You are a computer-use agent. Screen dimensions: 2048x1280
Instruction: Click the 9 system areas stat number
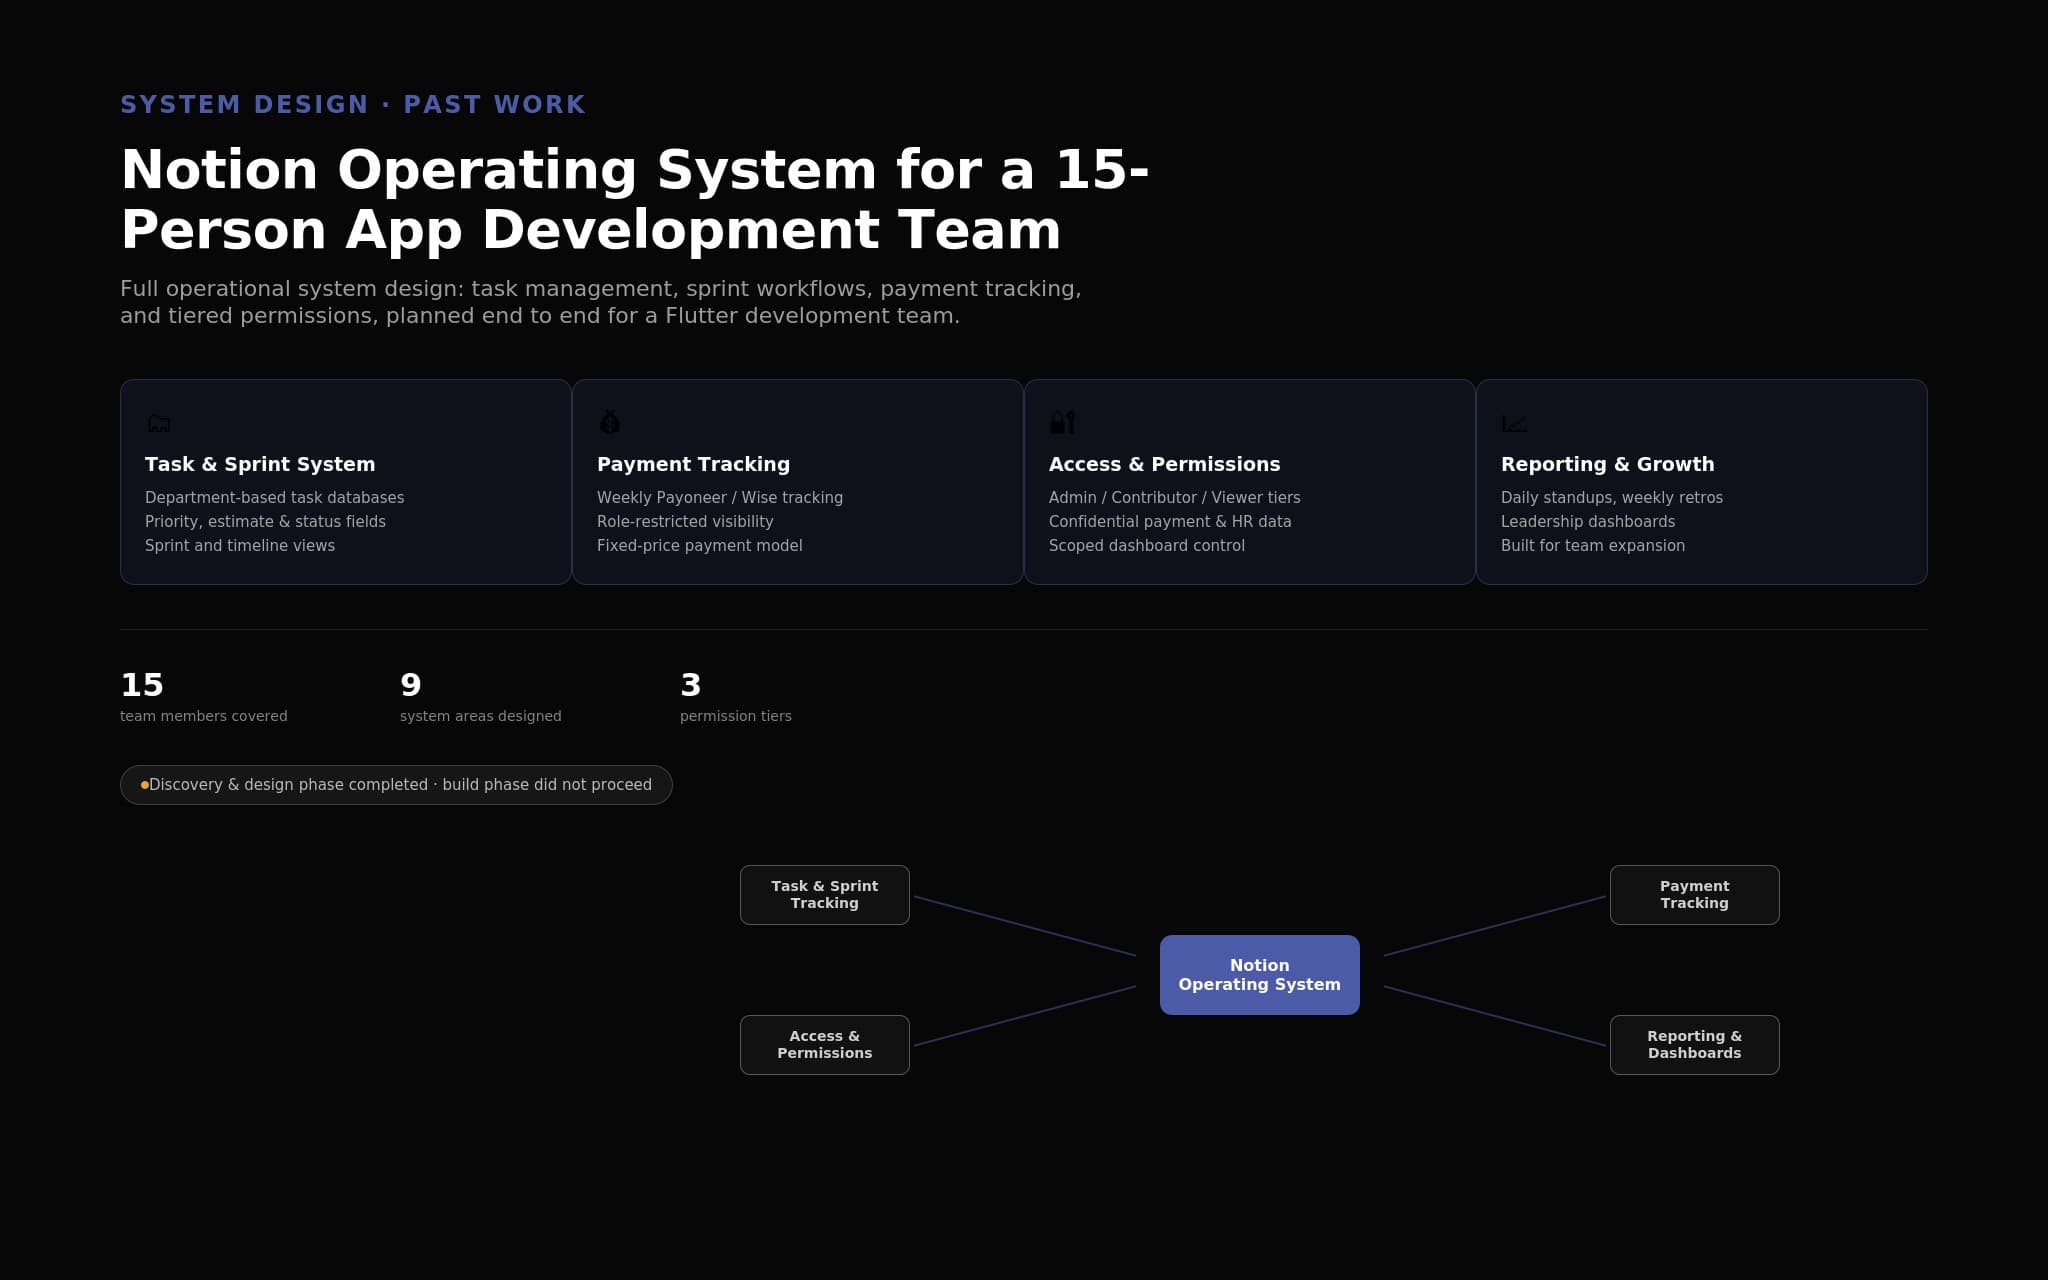pyautogui.click(x=411, y=685)
